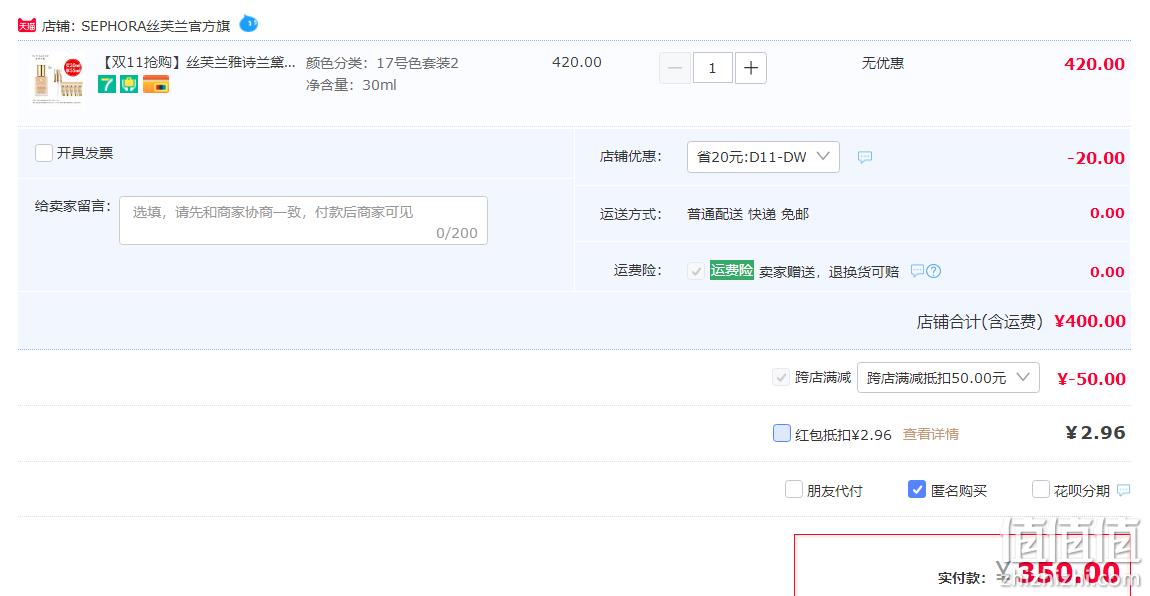Click the green shield service badge

pos(129,84)
